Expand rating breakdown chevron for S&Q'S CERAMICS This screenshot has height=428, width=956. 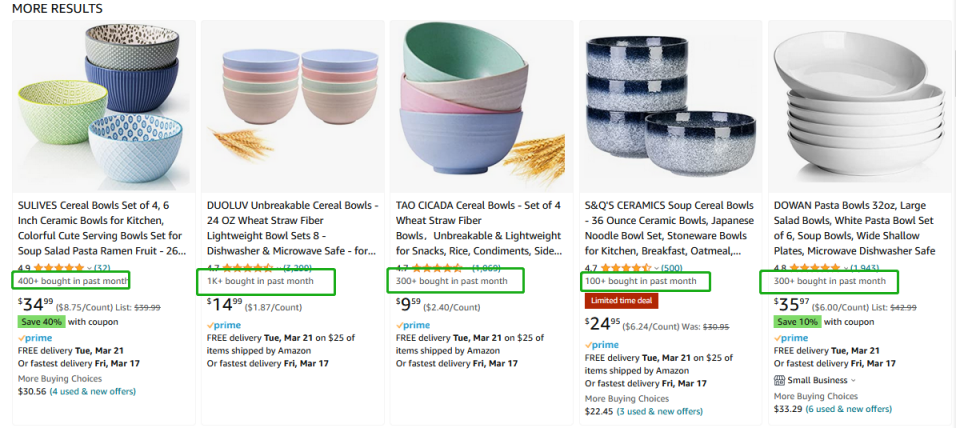657,268
